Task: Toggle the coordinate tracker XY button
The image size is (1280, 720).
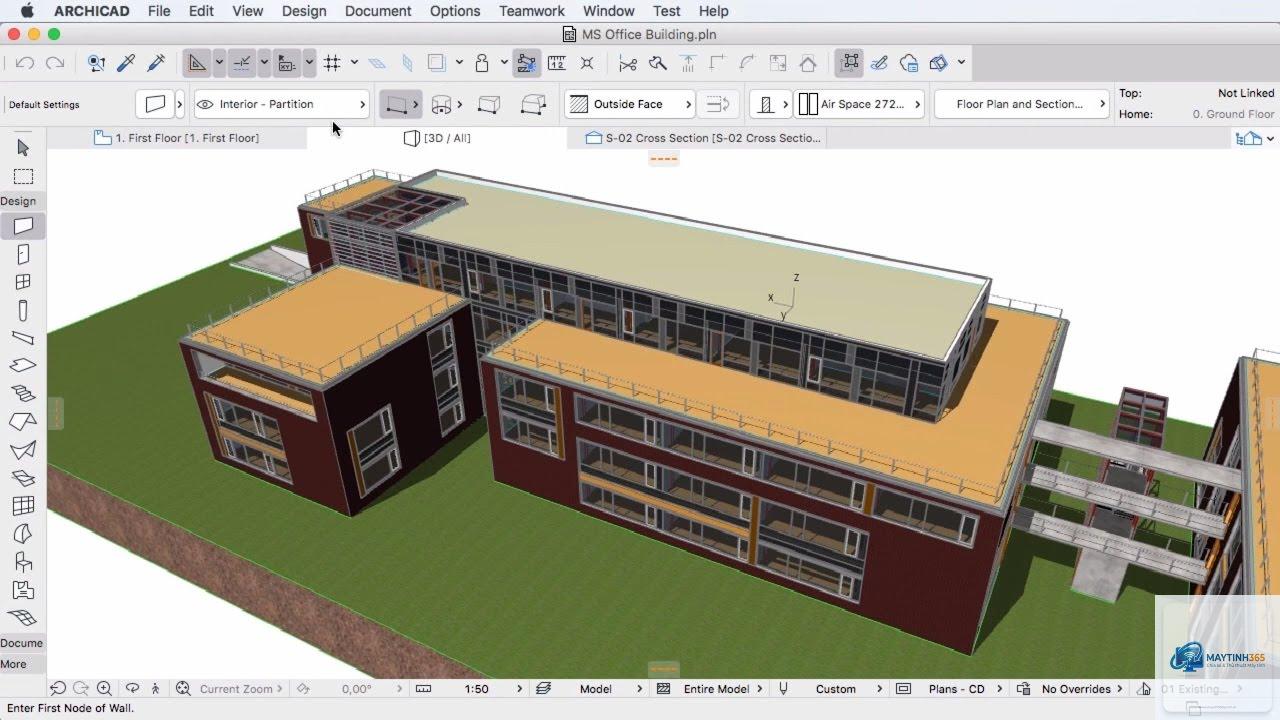Action: (287, 63)
